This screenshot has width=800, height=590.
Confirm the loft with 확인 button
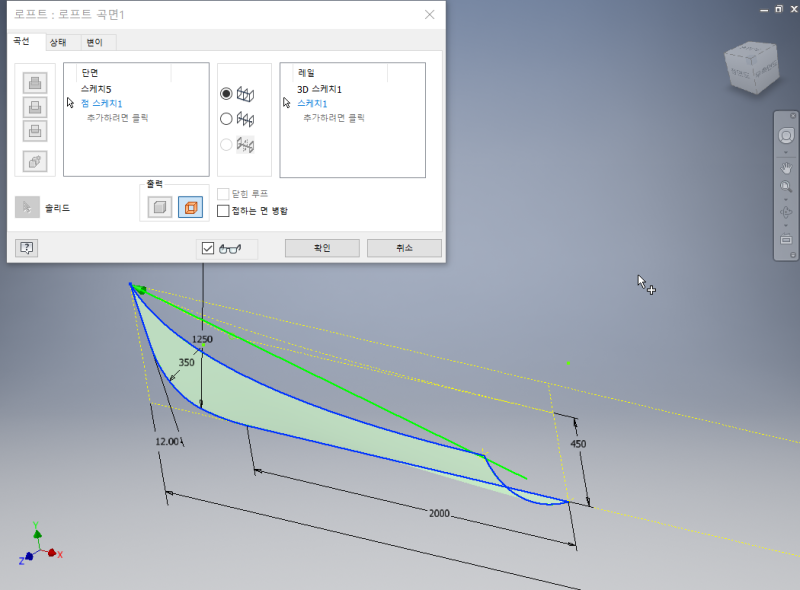(x=322, y=248)
